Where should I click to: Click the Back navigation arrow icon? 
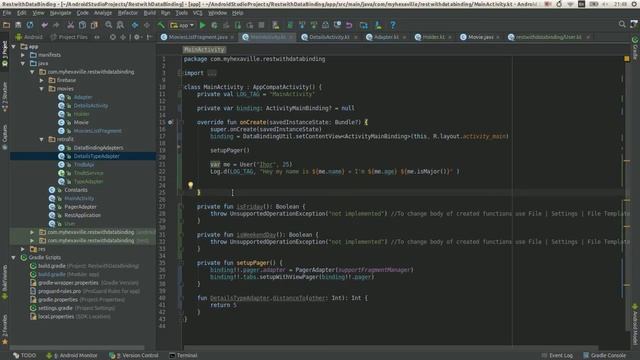[x=135, y=25]
